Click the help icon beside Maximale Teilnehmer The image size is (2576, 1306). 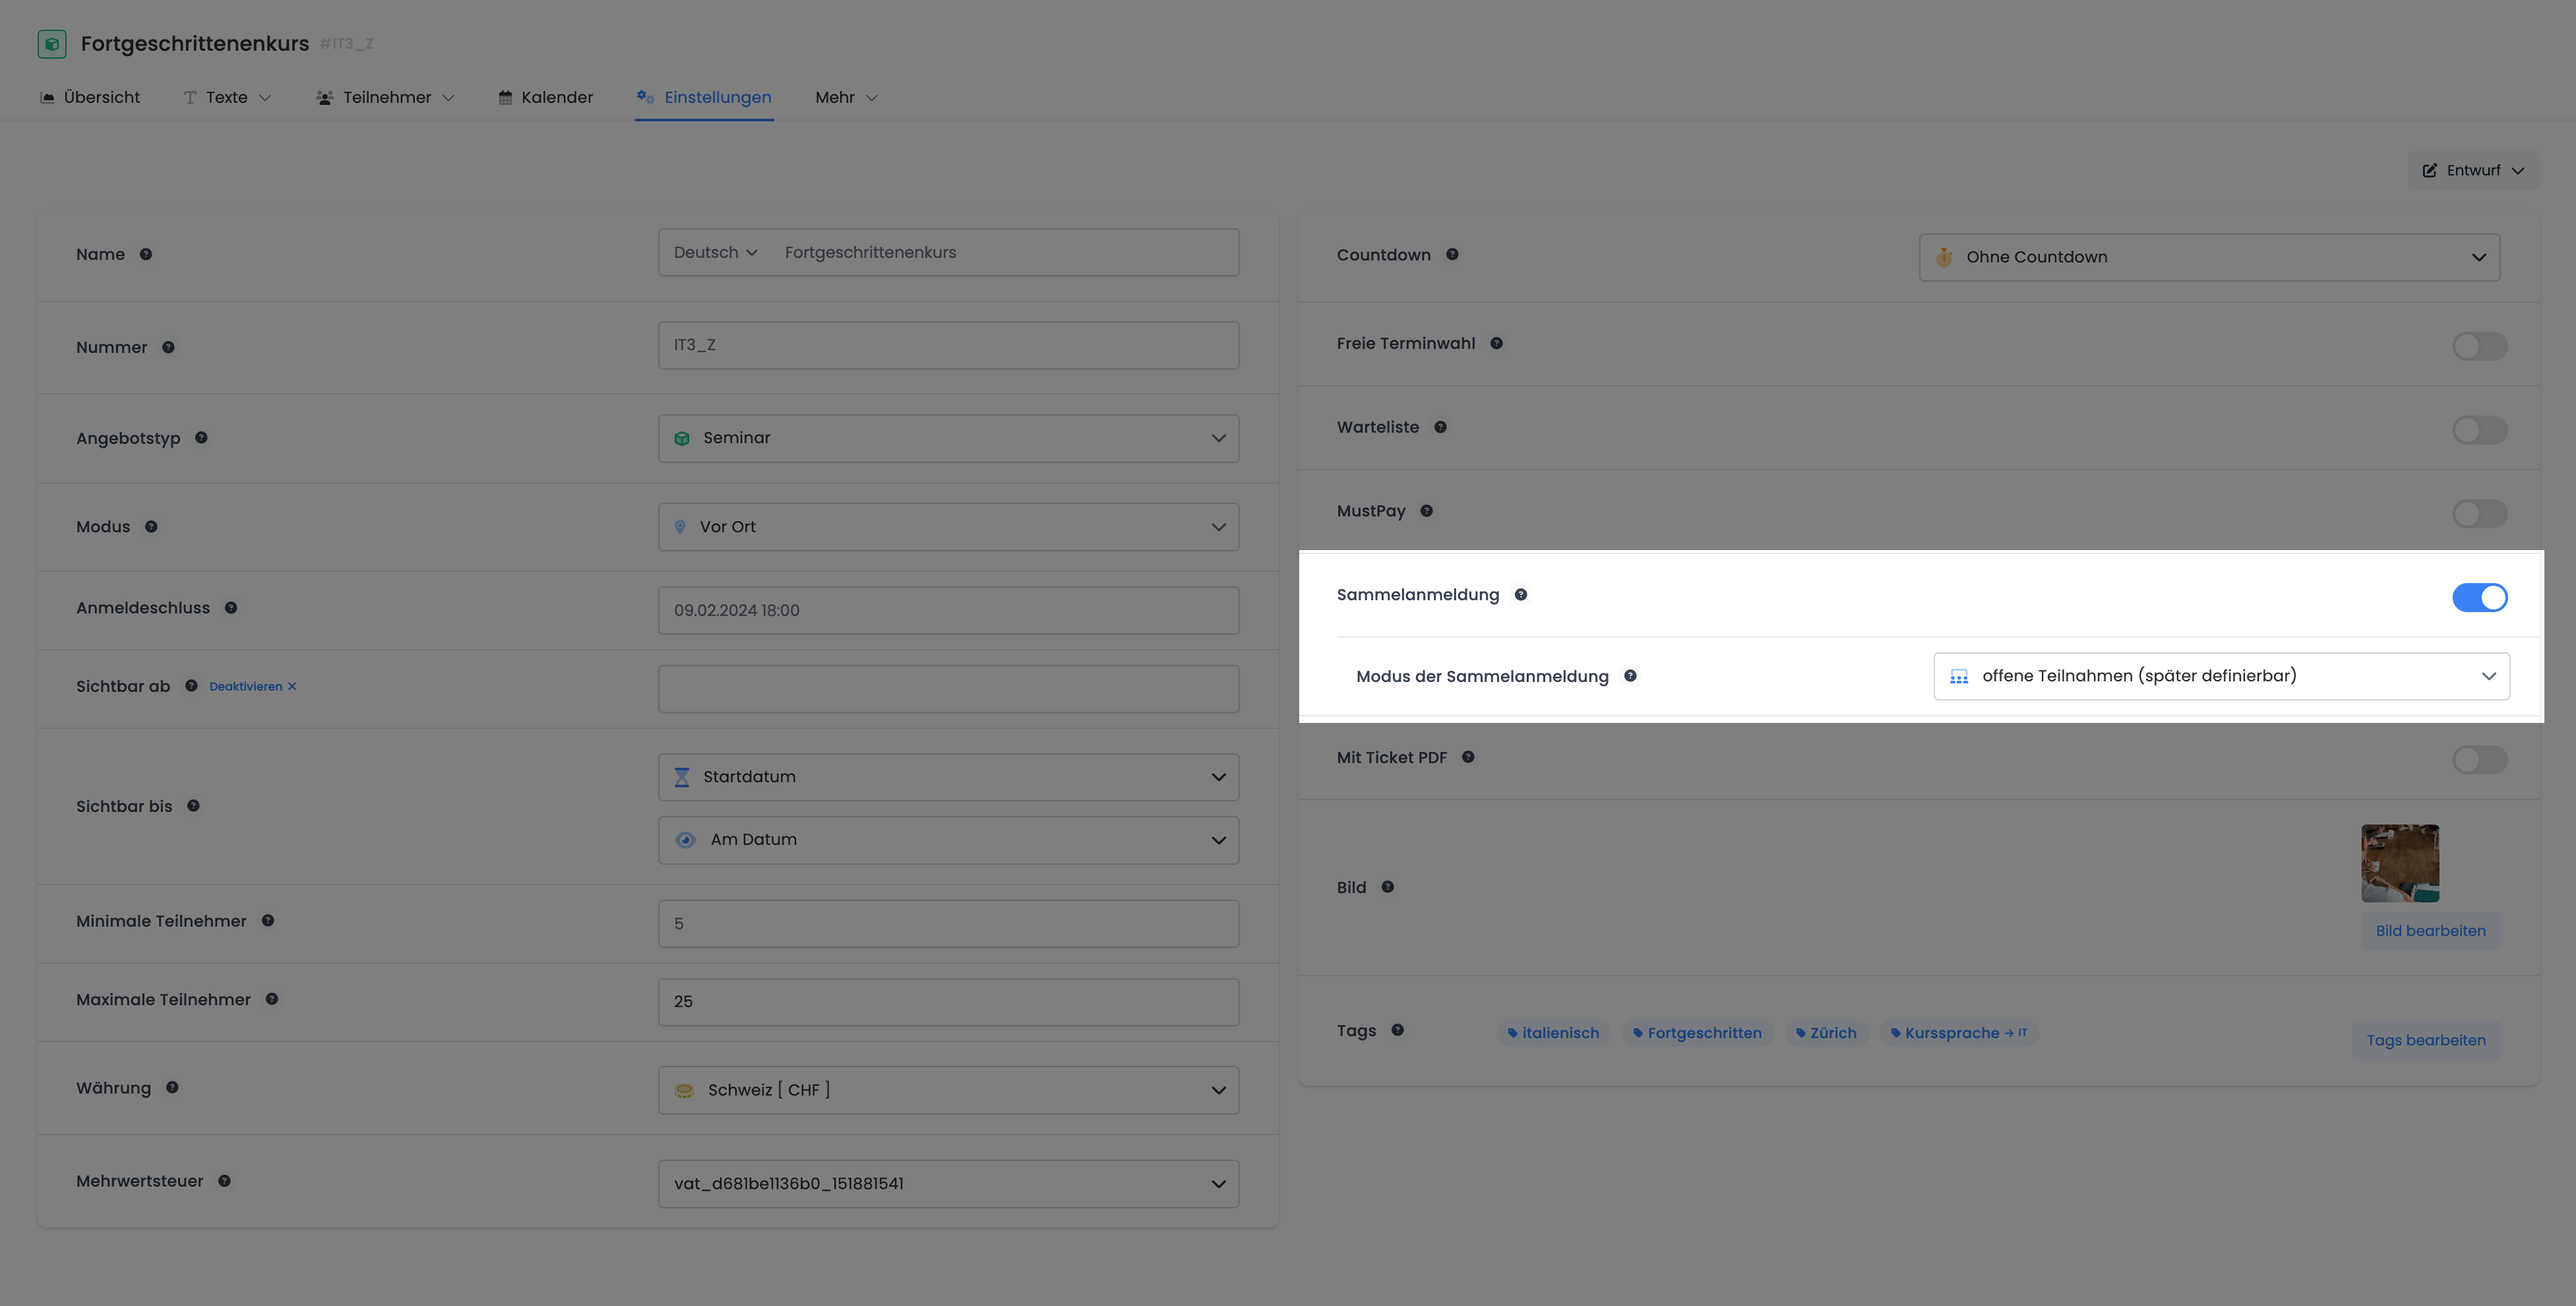point(272,999)
